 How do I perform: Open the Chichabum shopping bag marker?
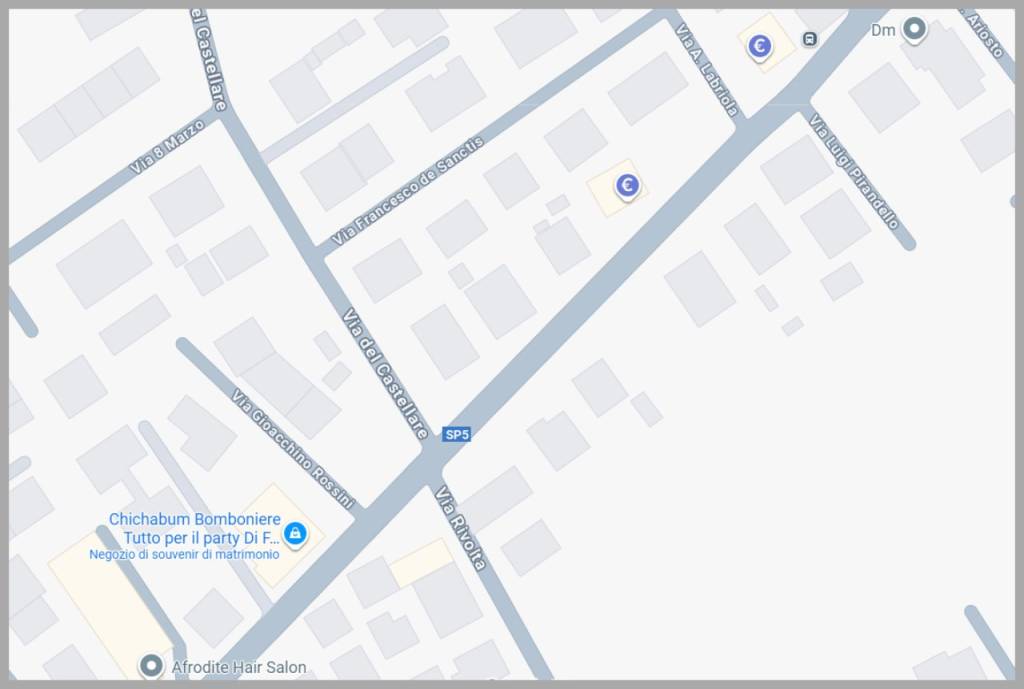click(x=295, y=533)
